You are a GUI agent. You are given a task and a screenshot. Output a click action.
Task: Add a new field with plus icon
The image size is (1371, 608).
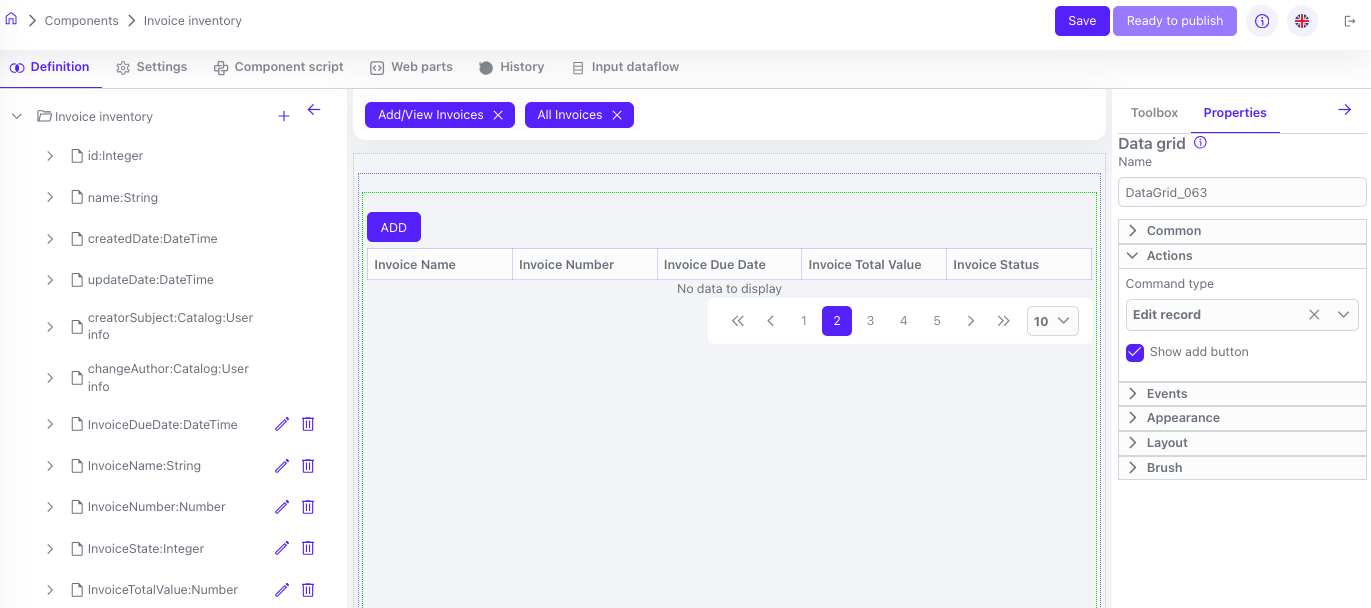click(x=284, y=117)
